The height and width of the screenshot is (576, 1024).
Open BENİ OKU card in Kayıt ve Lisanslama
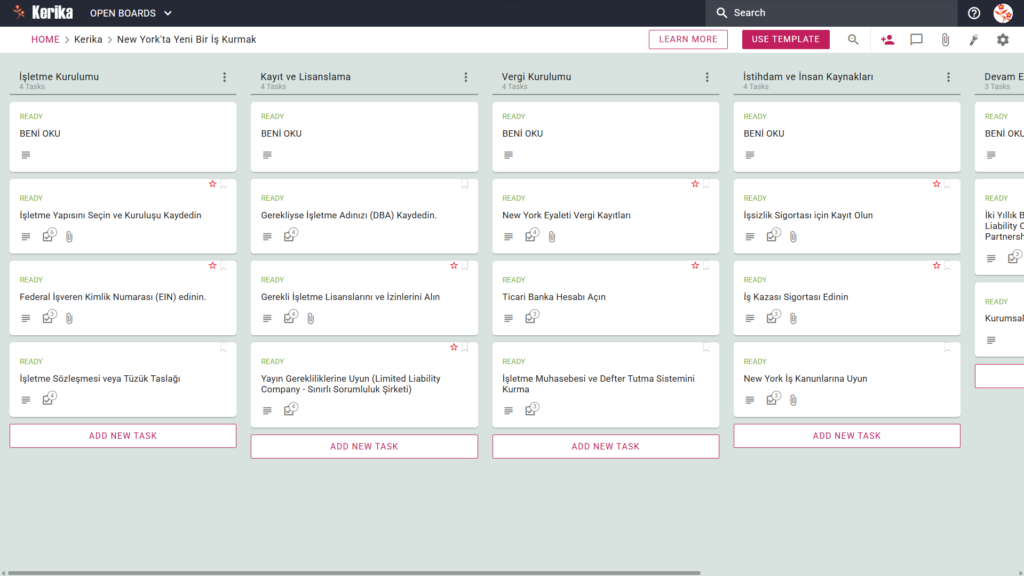[x=364, y=136]
